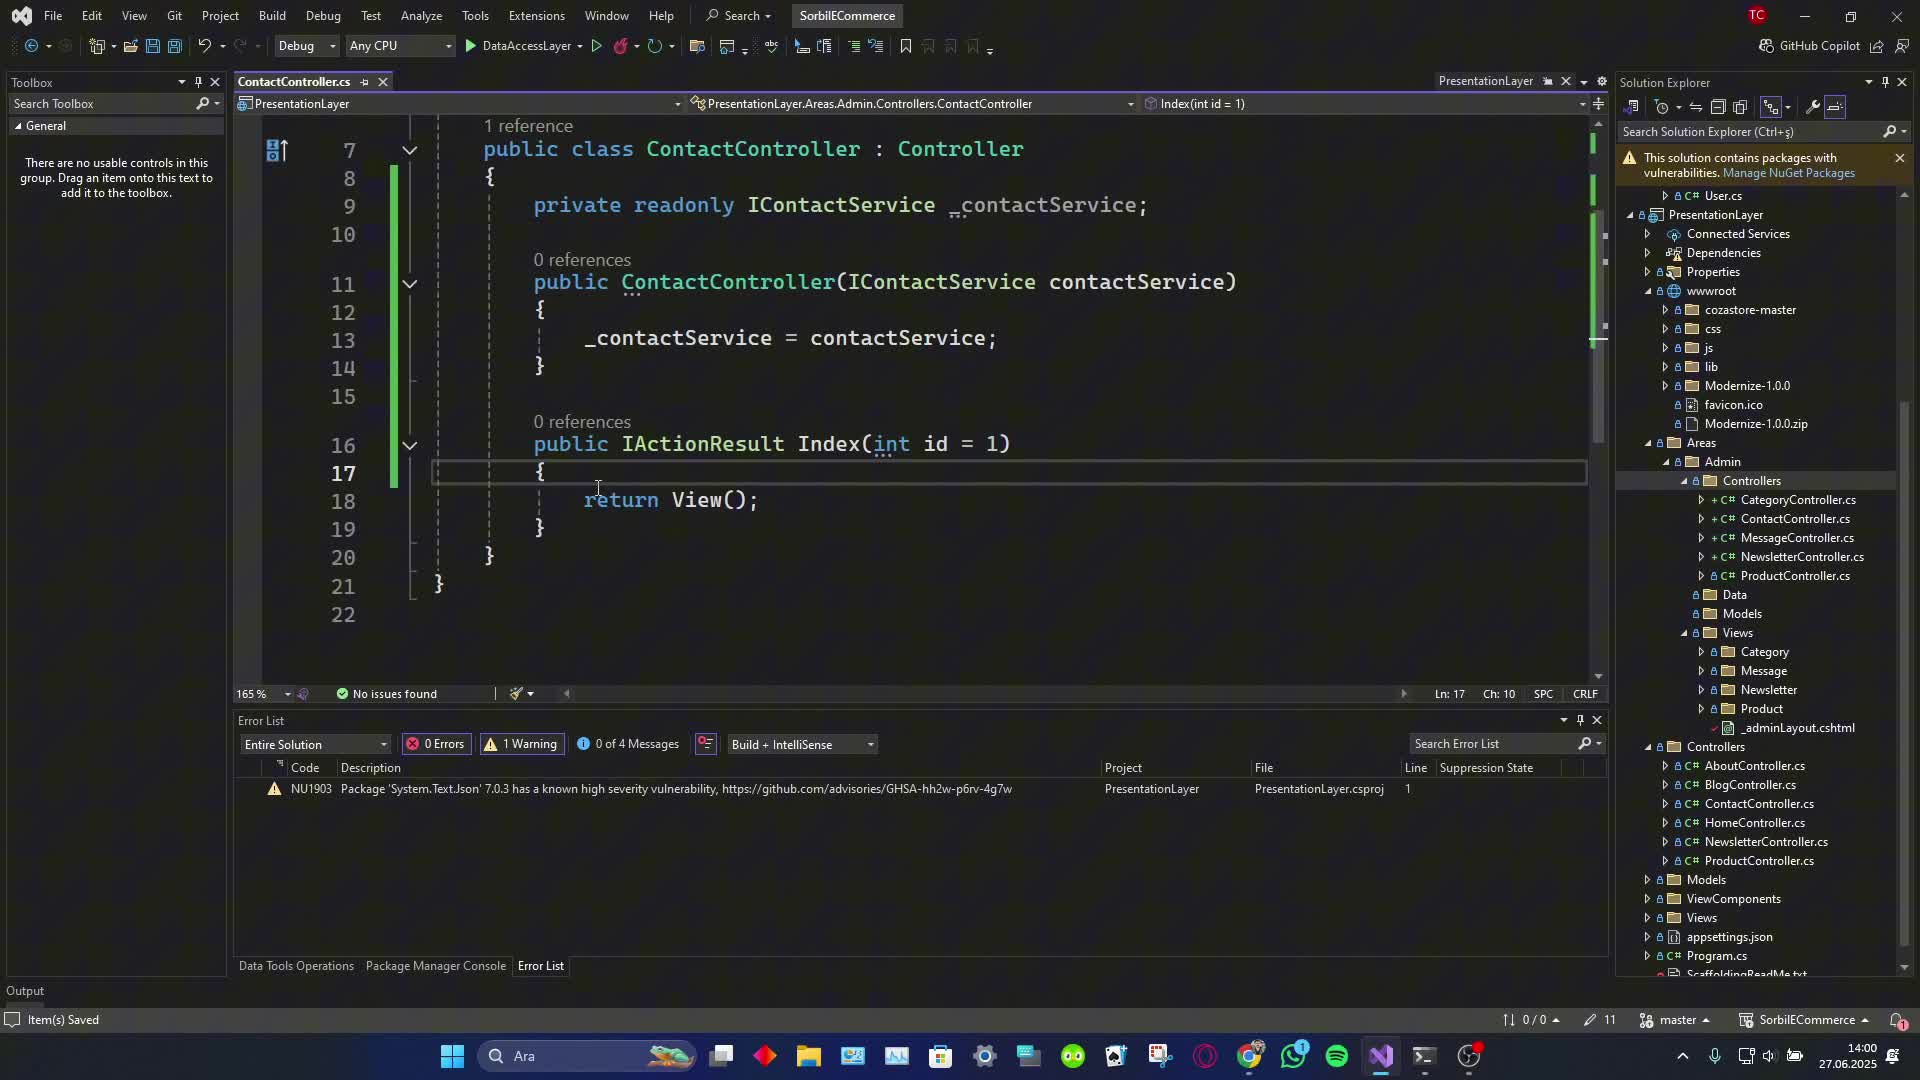Click Collapse All in Solution Explorer

pyautogui.click(x=1718, y=107)
